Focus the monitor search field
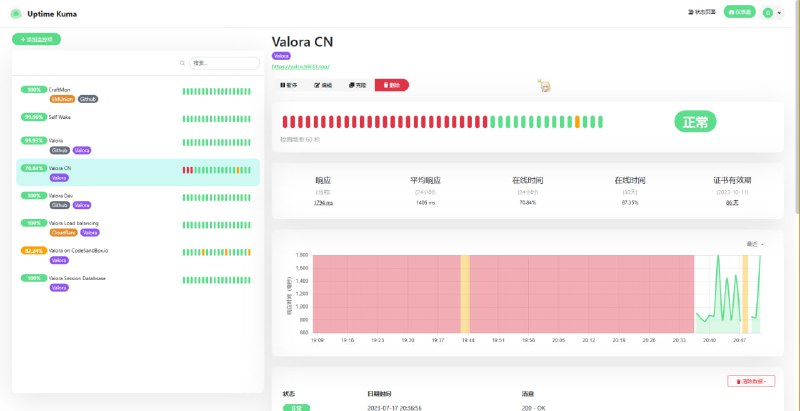The height and width of the screenshot is (411, 800). [x=224, y=63]
